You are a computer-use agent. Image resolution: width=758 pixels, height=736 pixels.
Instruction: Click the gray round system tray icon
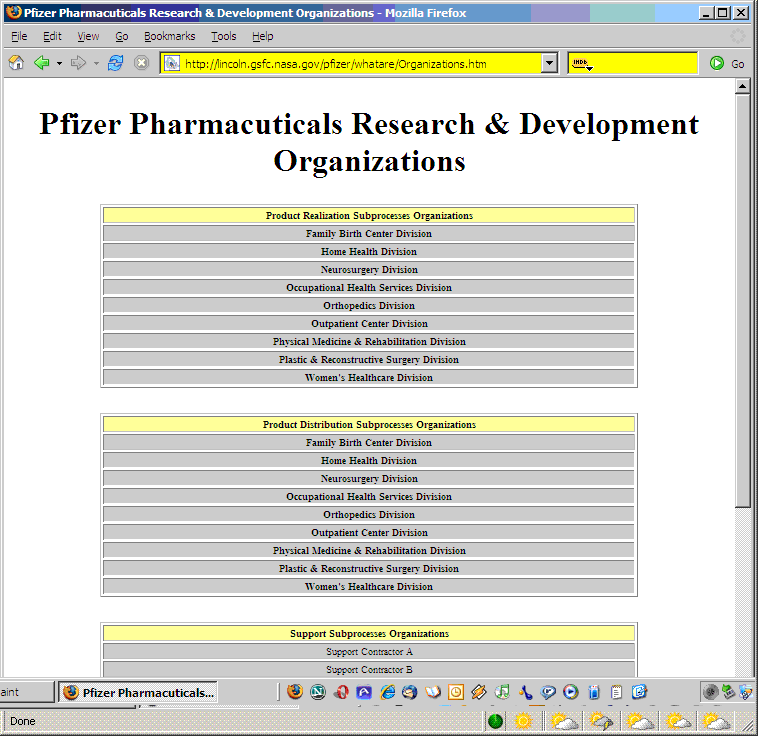(711, 692)
